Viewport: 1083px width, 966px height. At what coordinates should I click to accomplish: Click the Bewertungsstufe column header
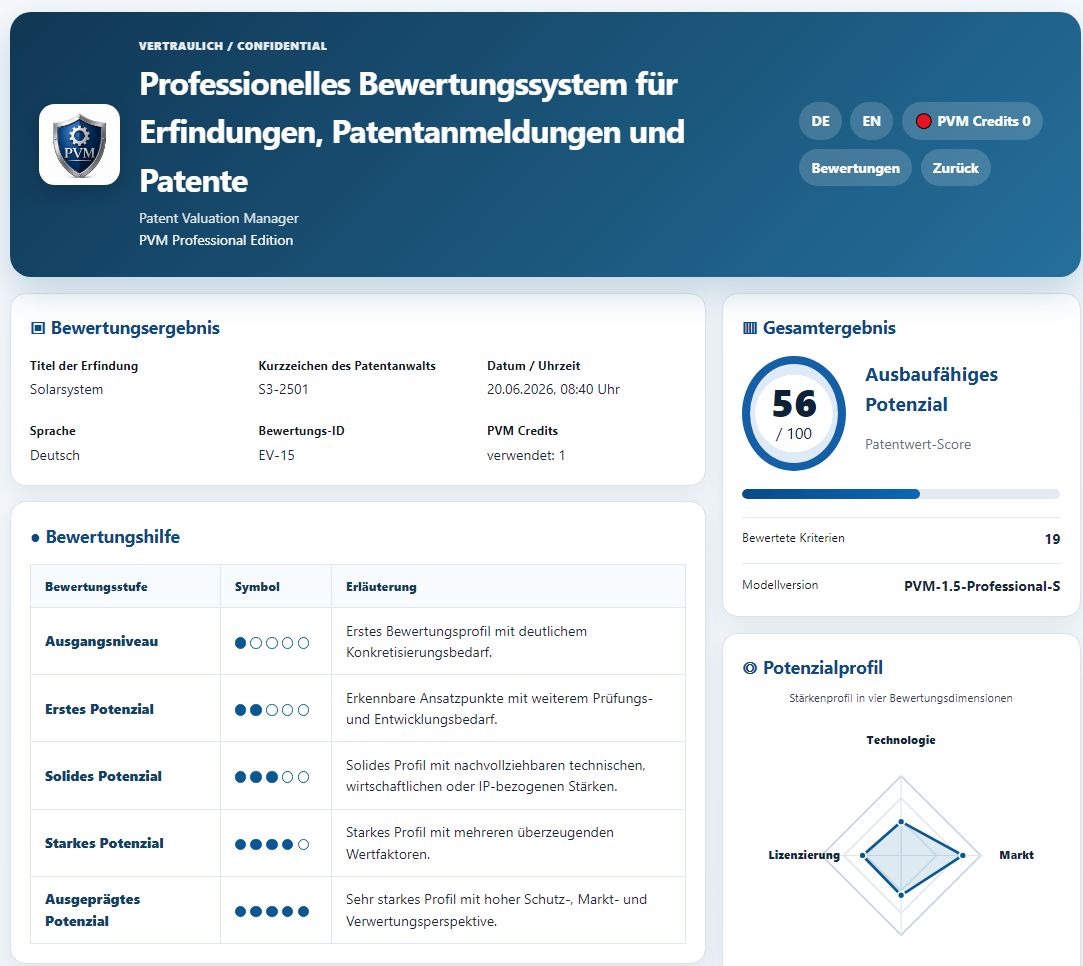tap(96, 587)
